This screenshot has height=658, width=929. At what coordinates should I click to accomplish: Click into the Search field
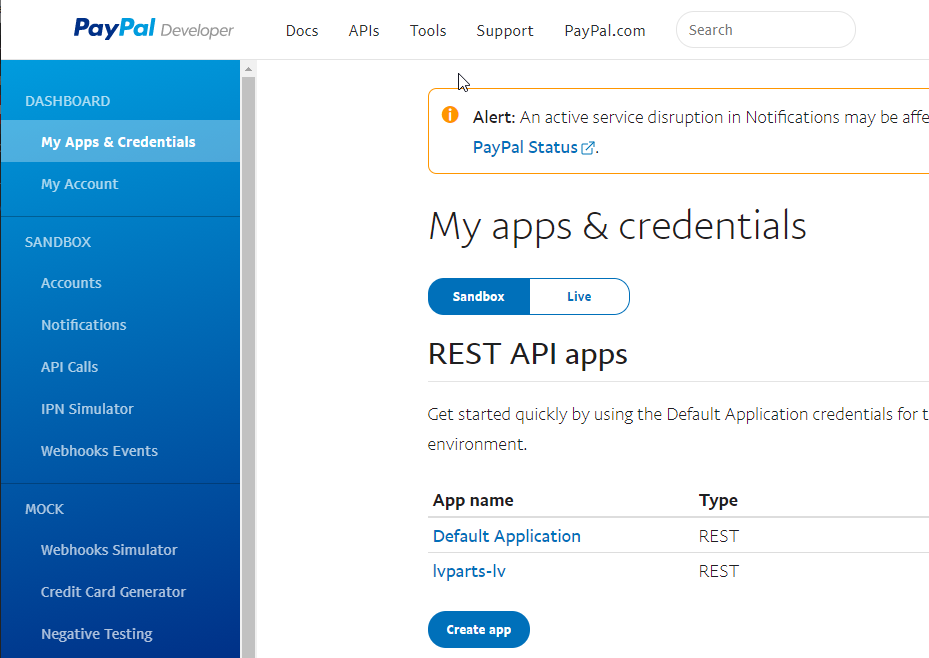click(x=765, y=30)
